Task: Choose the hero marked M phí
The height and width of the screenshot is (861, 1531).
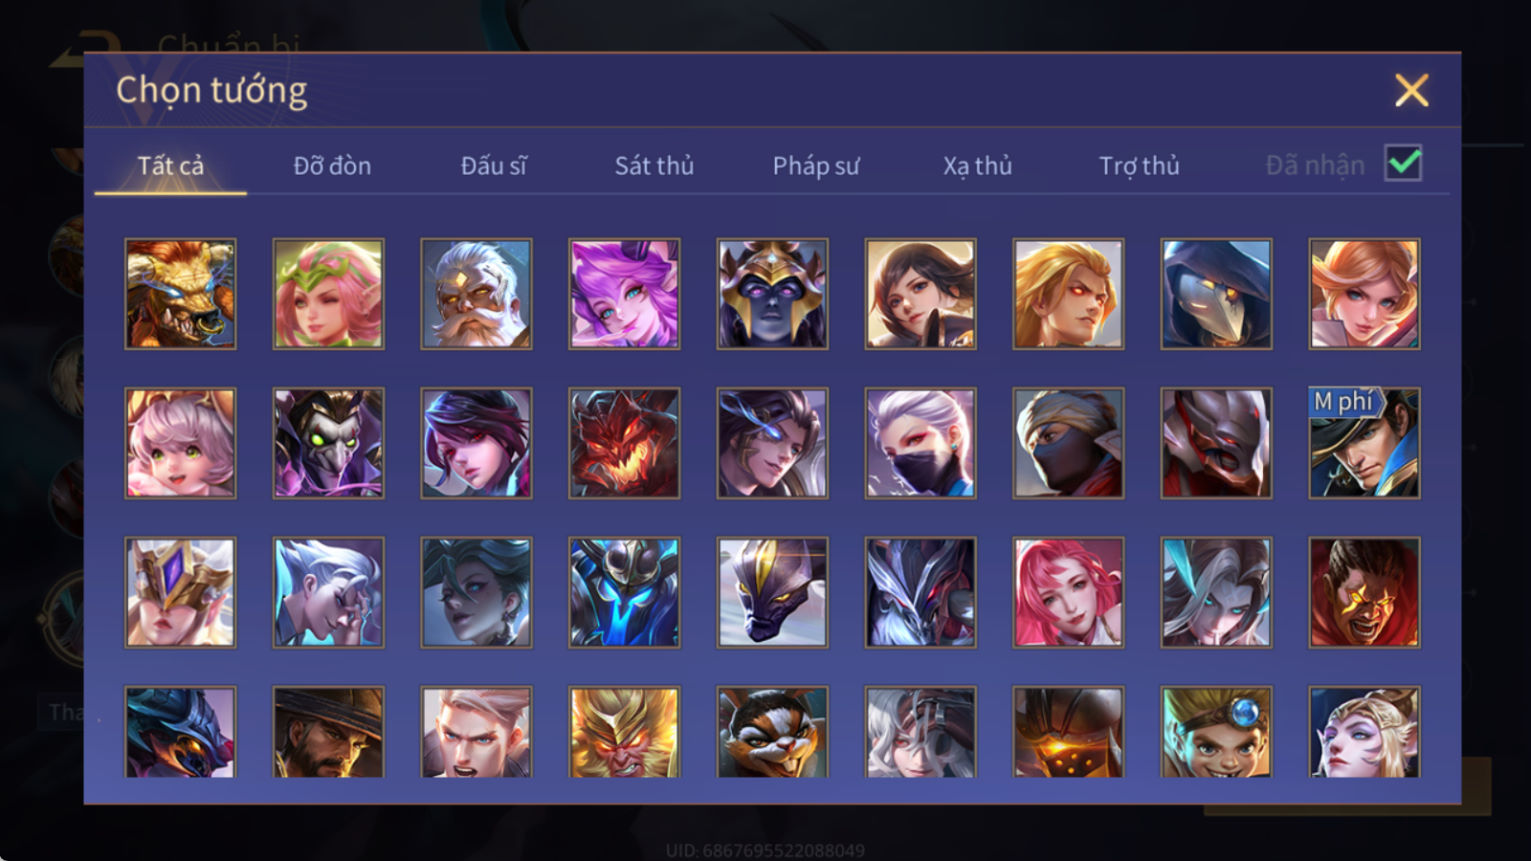Action: (1364, 443)
